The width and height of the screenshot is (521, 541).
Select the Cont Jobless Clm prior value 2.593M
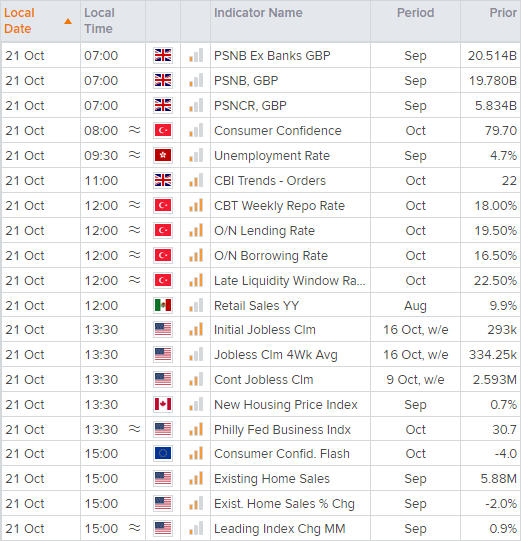[x=494, y=380]
